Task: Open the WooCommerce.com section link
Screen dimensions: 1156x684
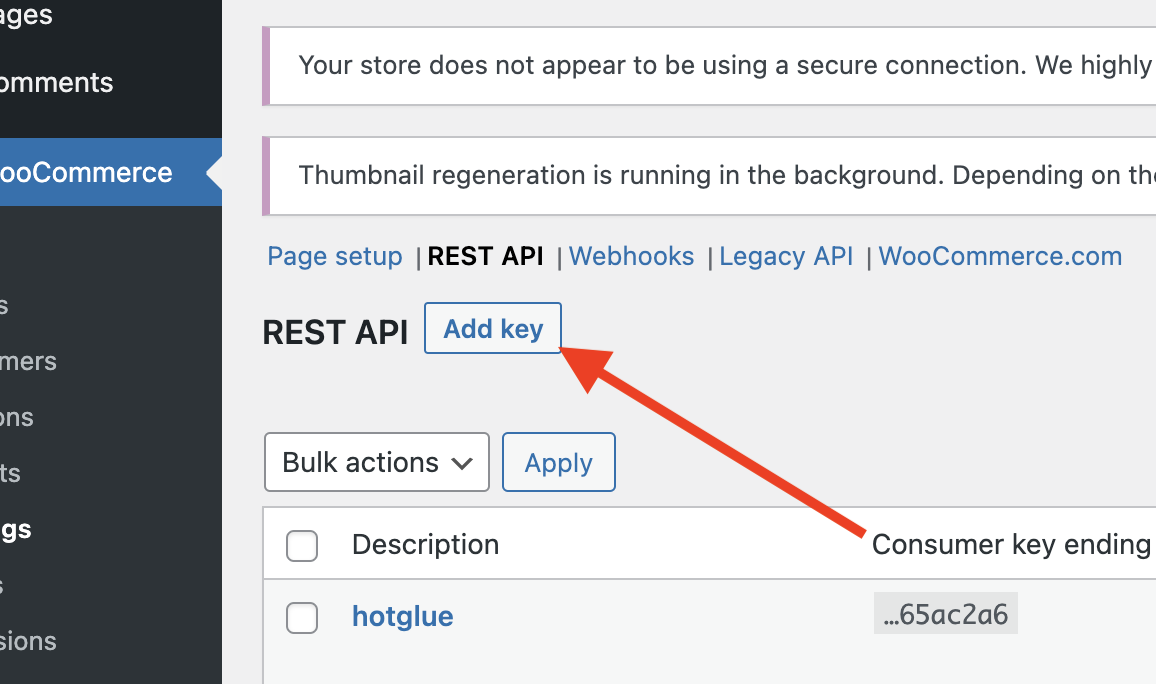Action: pos(1000,256)
